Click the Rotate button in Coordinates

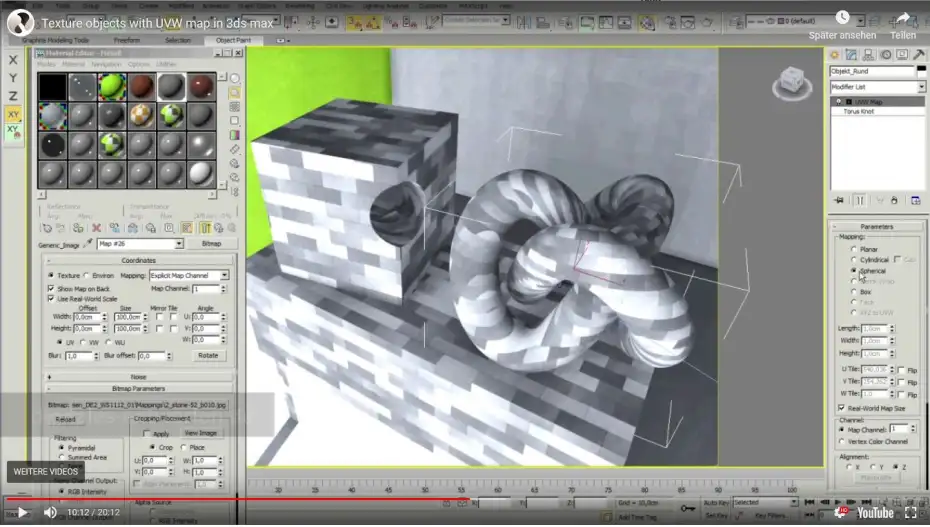pos(208,356)
